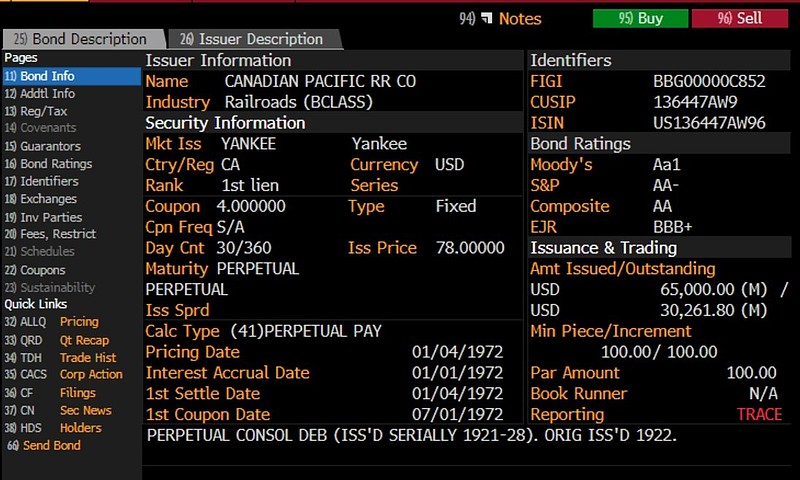The height and width of the screenshot is (480, 800).
Task: Open the Schedules page
Action: pyautogui.click(x=39, y=251)
